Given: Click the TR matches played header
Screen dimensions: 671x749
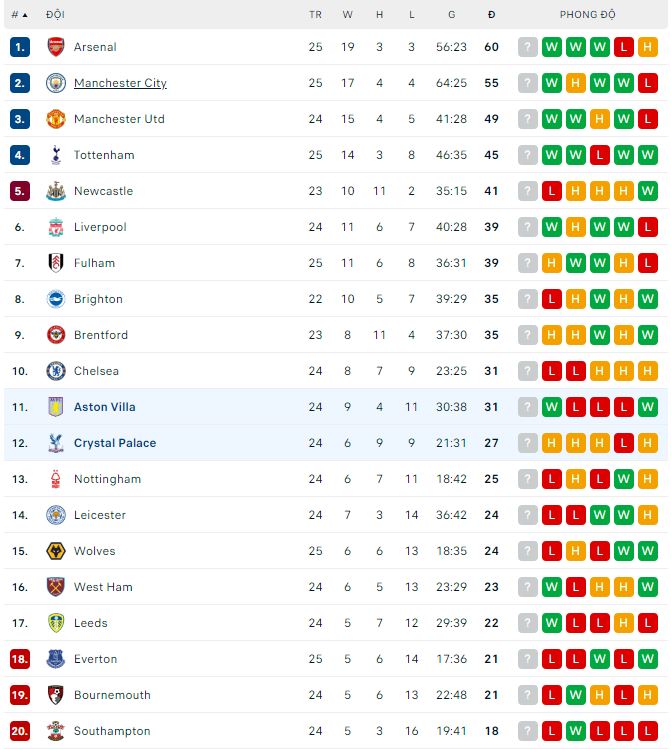Looking at the screenshot, I should 316,15.
